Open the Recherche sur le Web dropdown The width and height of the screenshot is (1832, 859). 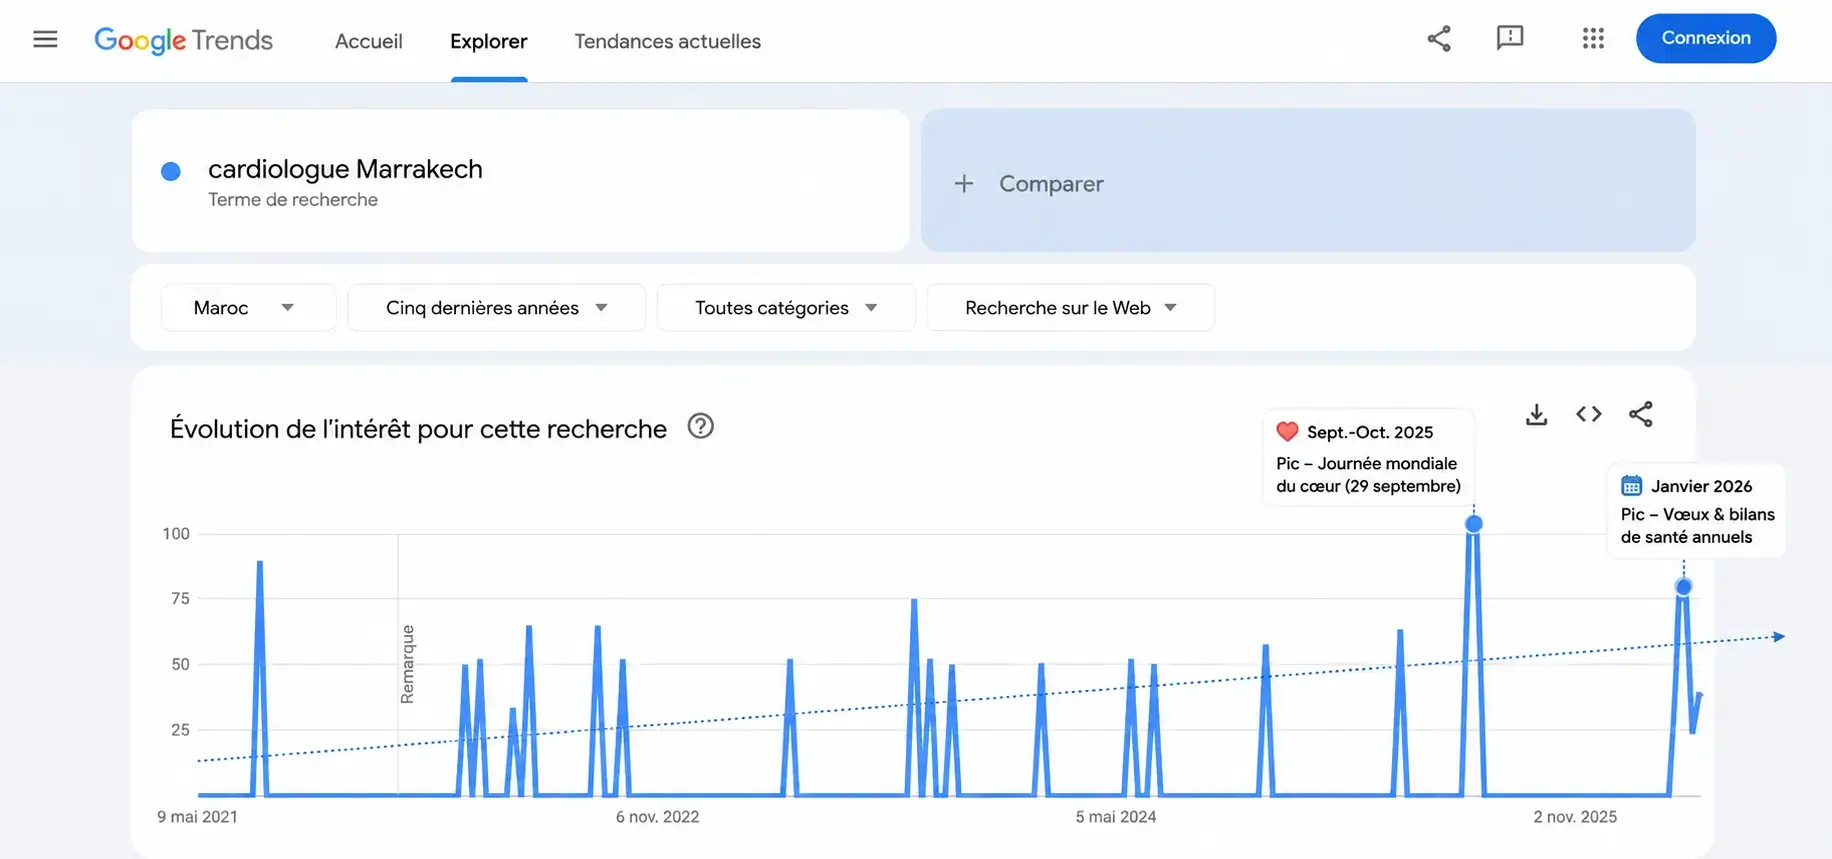coord(1071,307)
